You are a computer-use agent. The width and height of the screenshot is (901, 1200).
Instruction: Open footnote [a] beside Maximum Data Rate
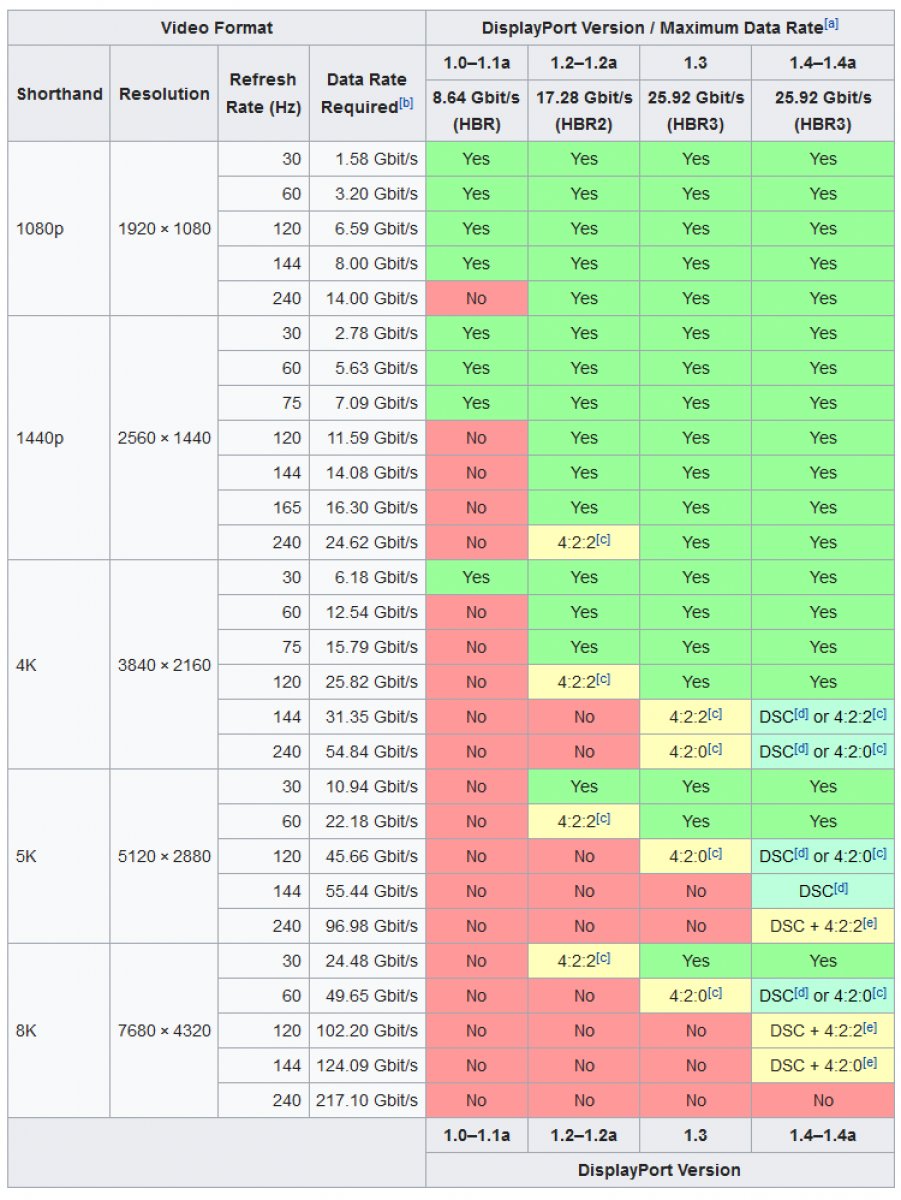point(832,23)
